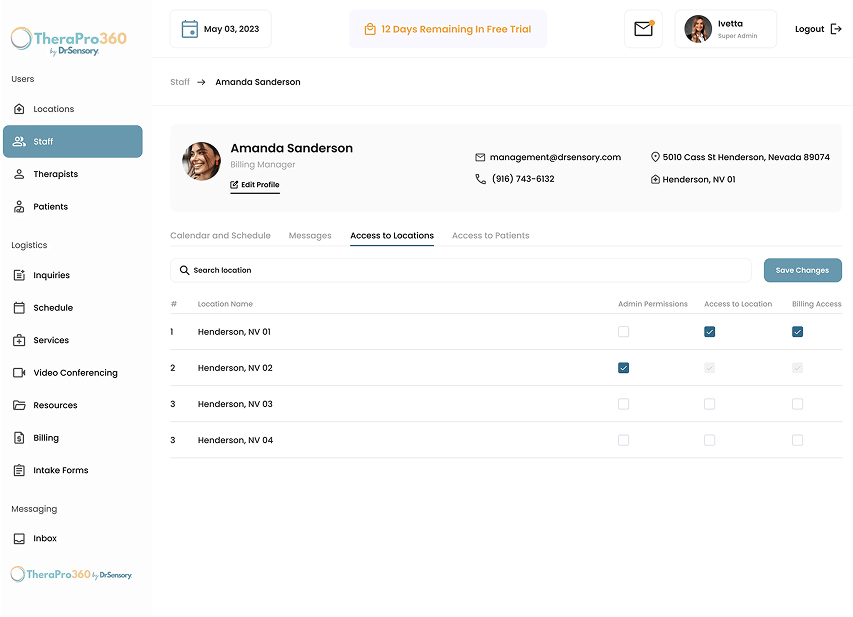The image size is (853, 617).
Task: Open the mail envelope notification icon
Action: pos(643,29)
